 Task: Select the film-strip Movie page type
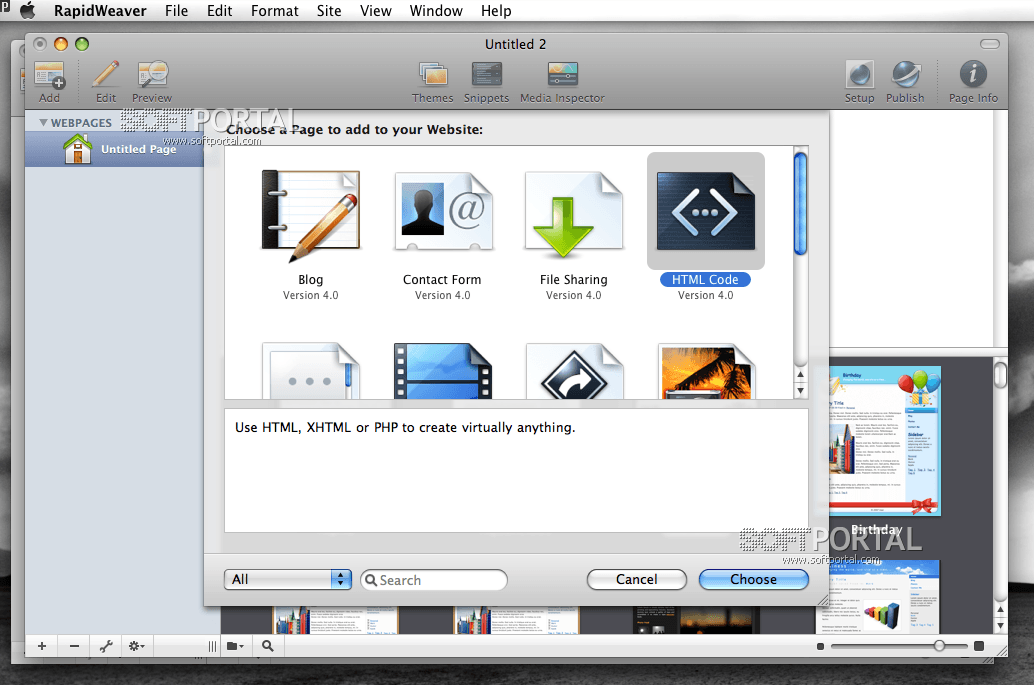pyautogui.click(x=442, y=371)
